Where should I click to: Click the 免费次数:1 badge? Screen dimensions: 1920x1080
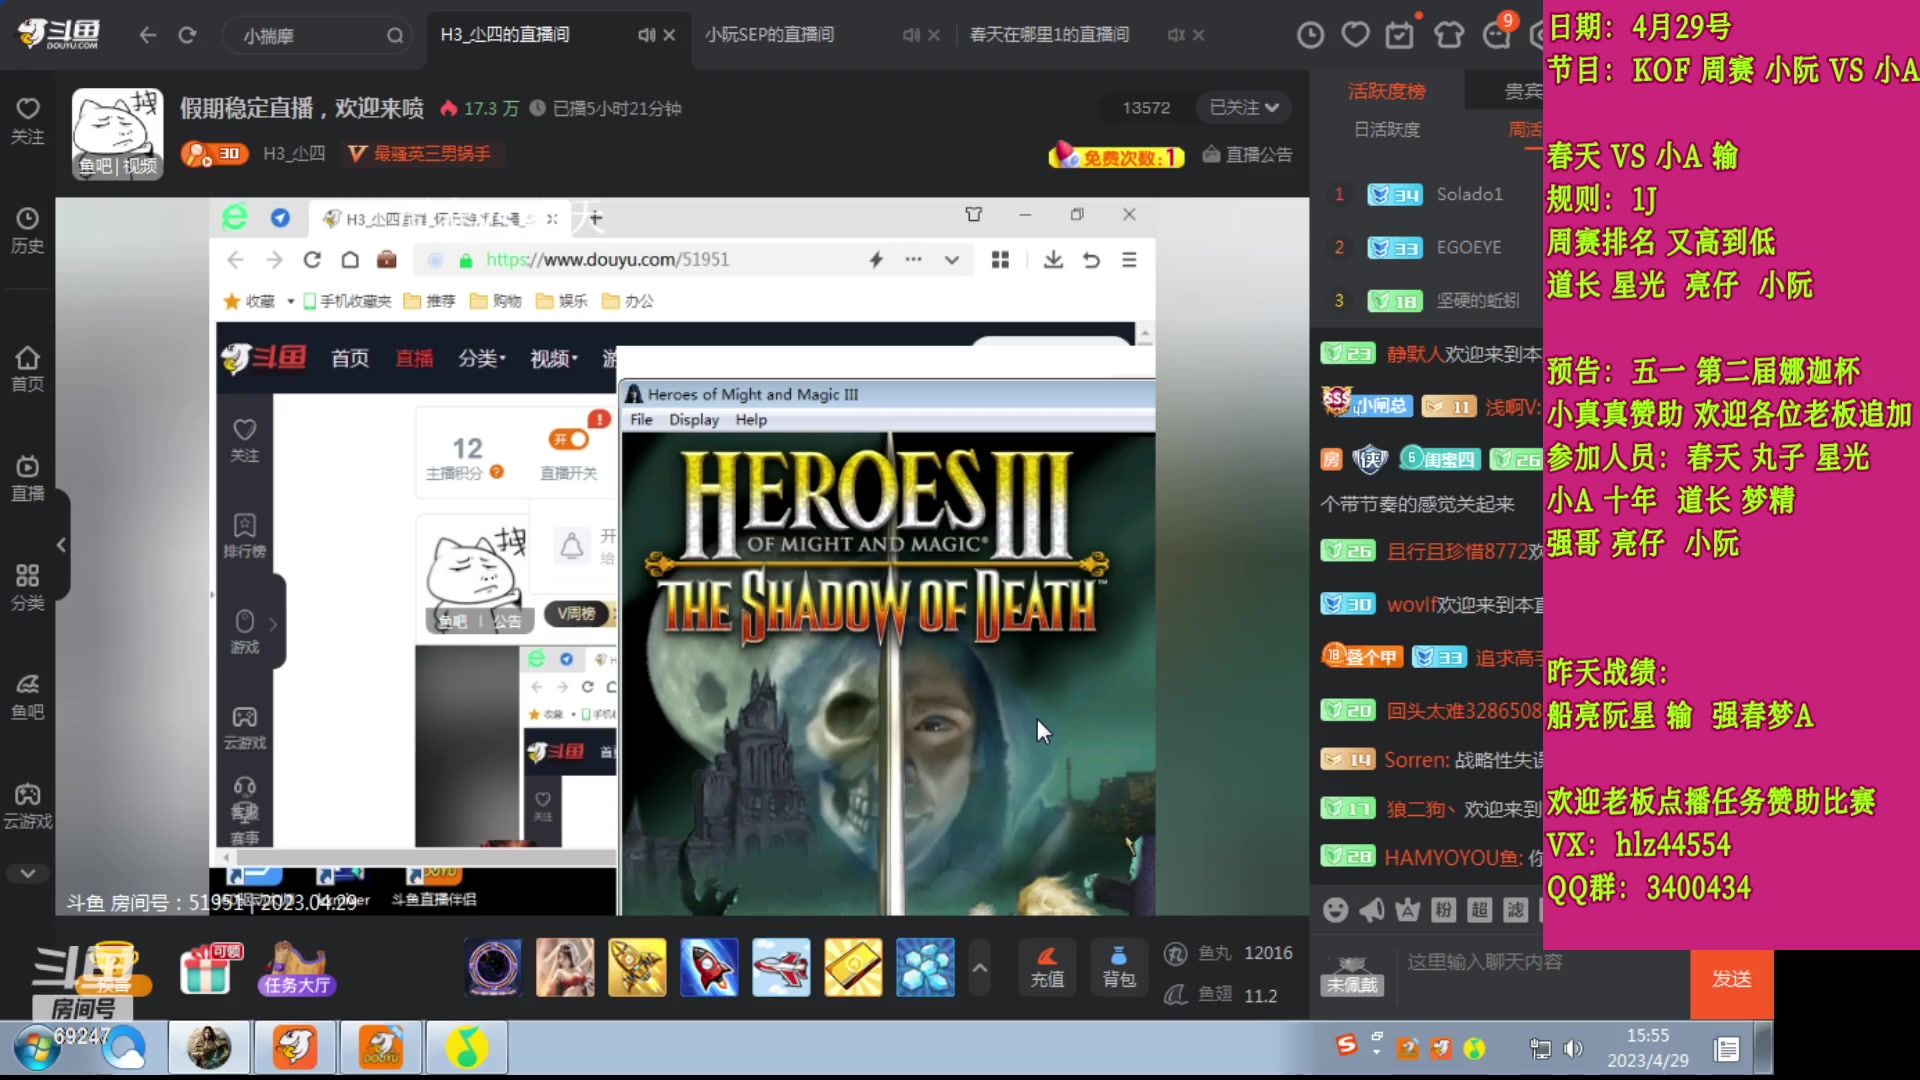[x=1116, y=156]
